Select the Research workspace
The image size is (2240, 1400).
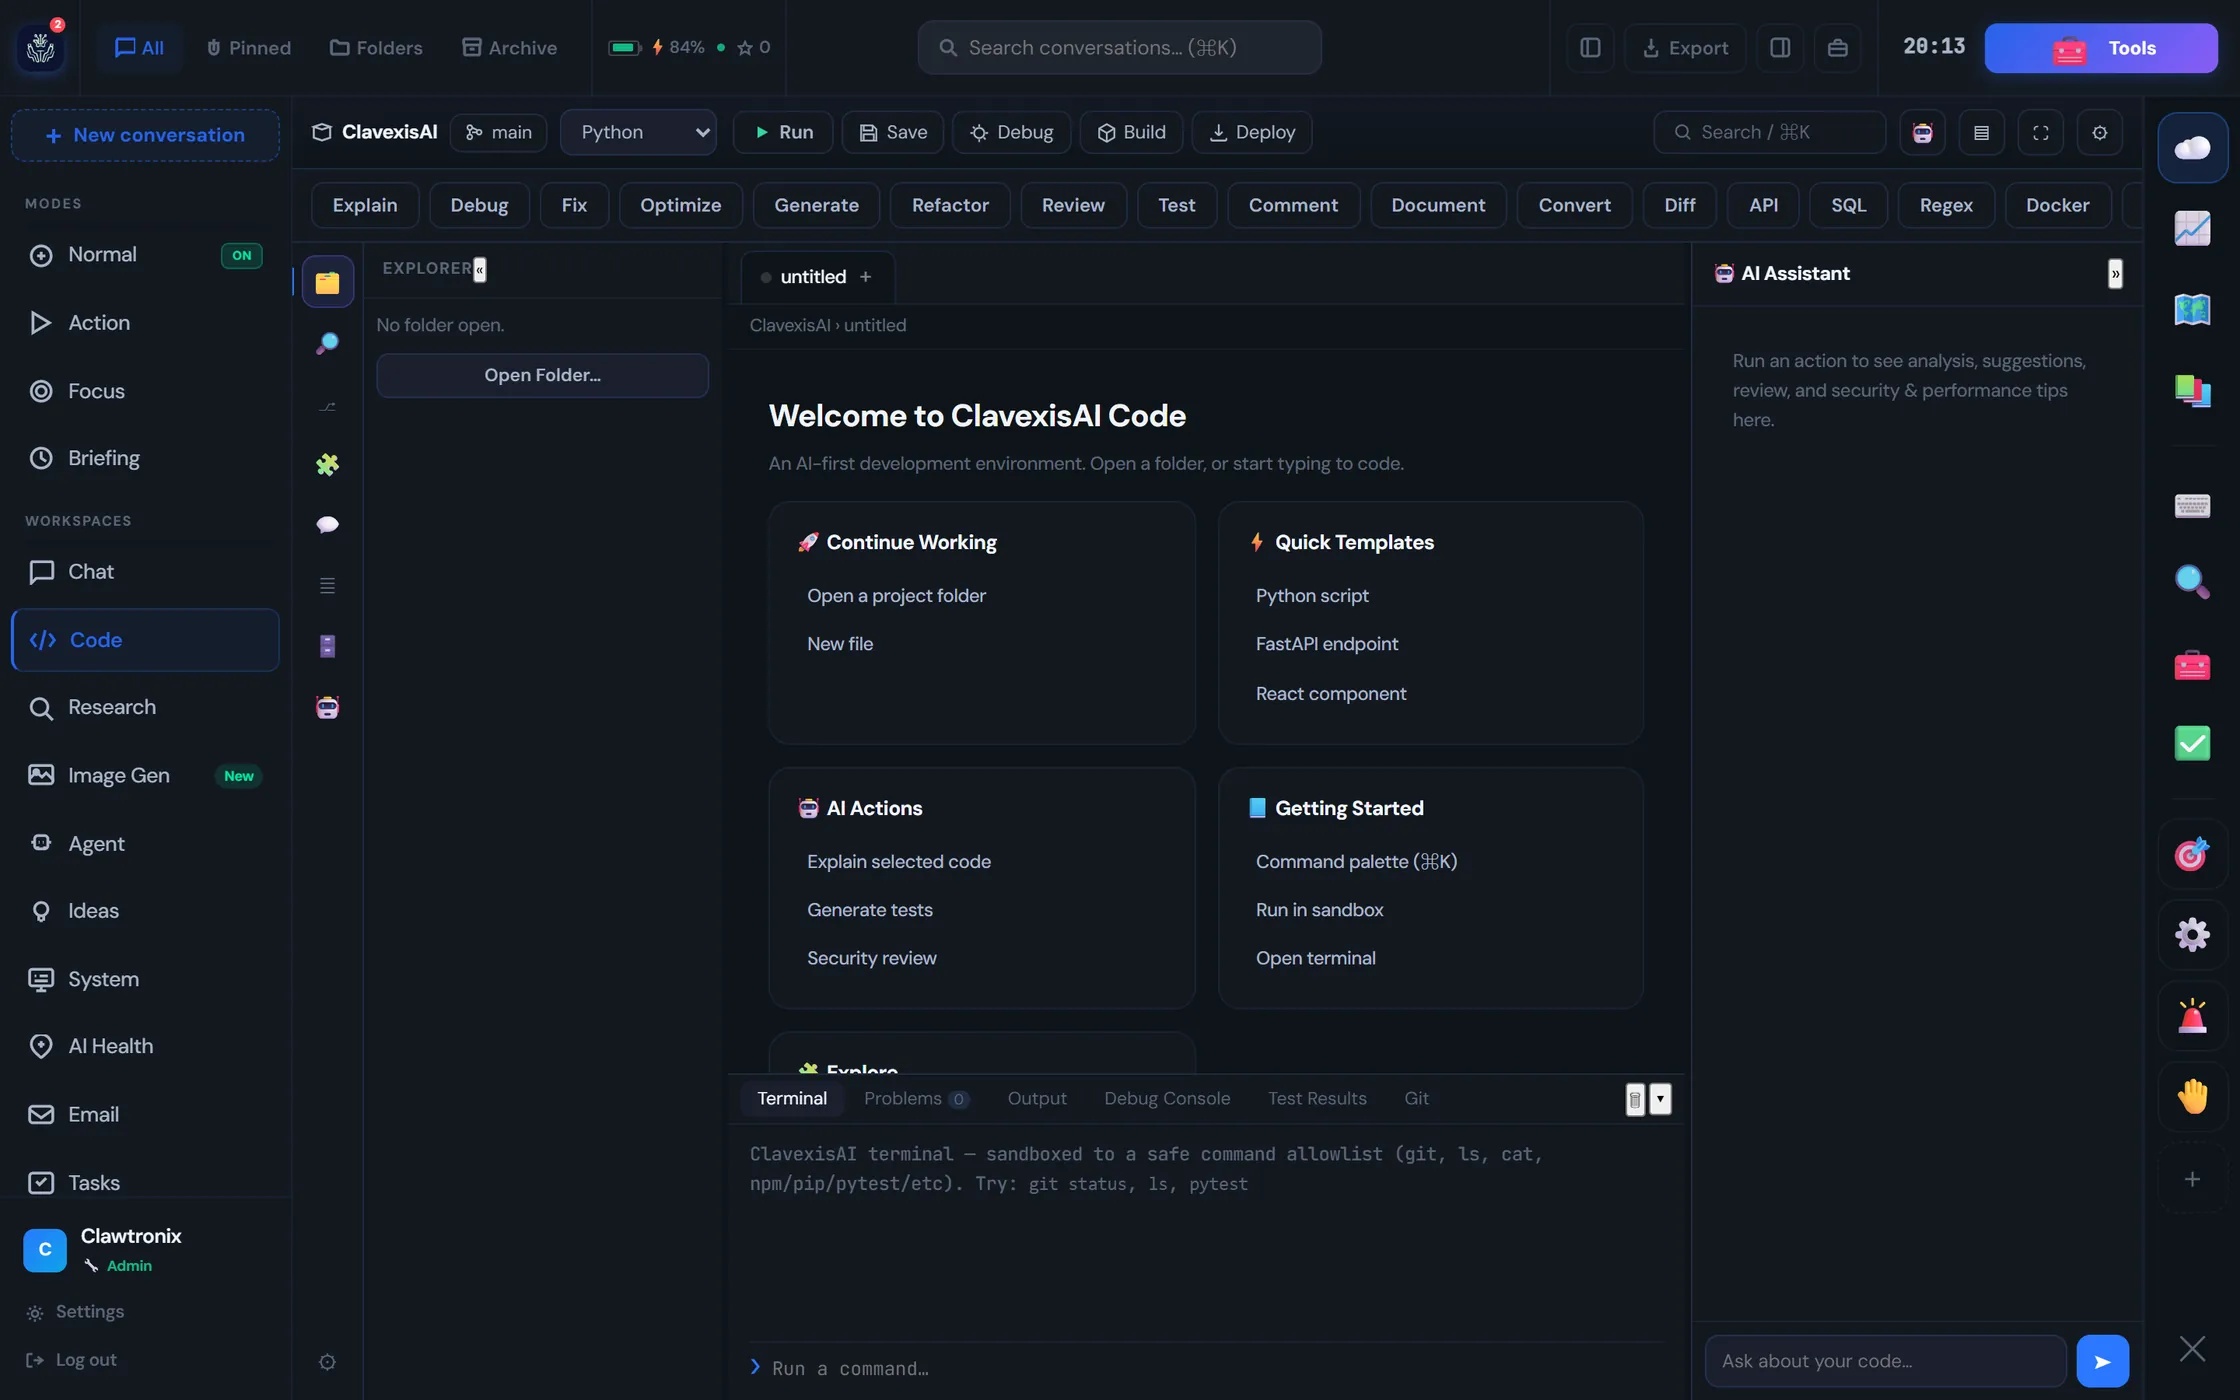click(x=145, y=708)
